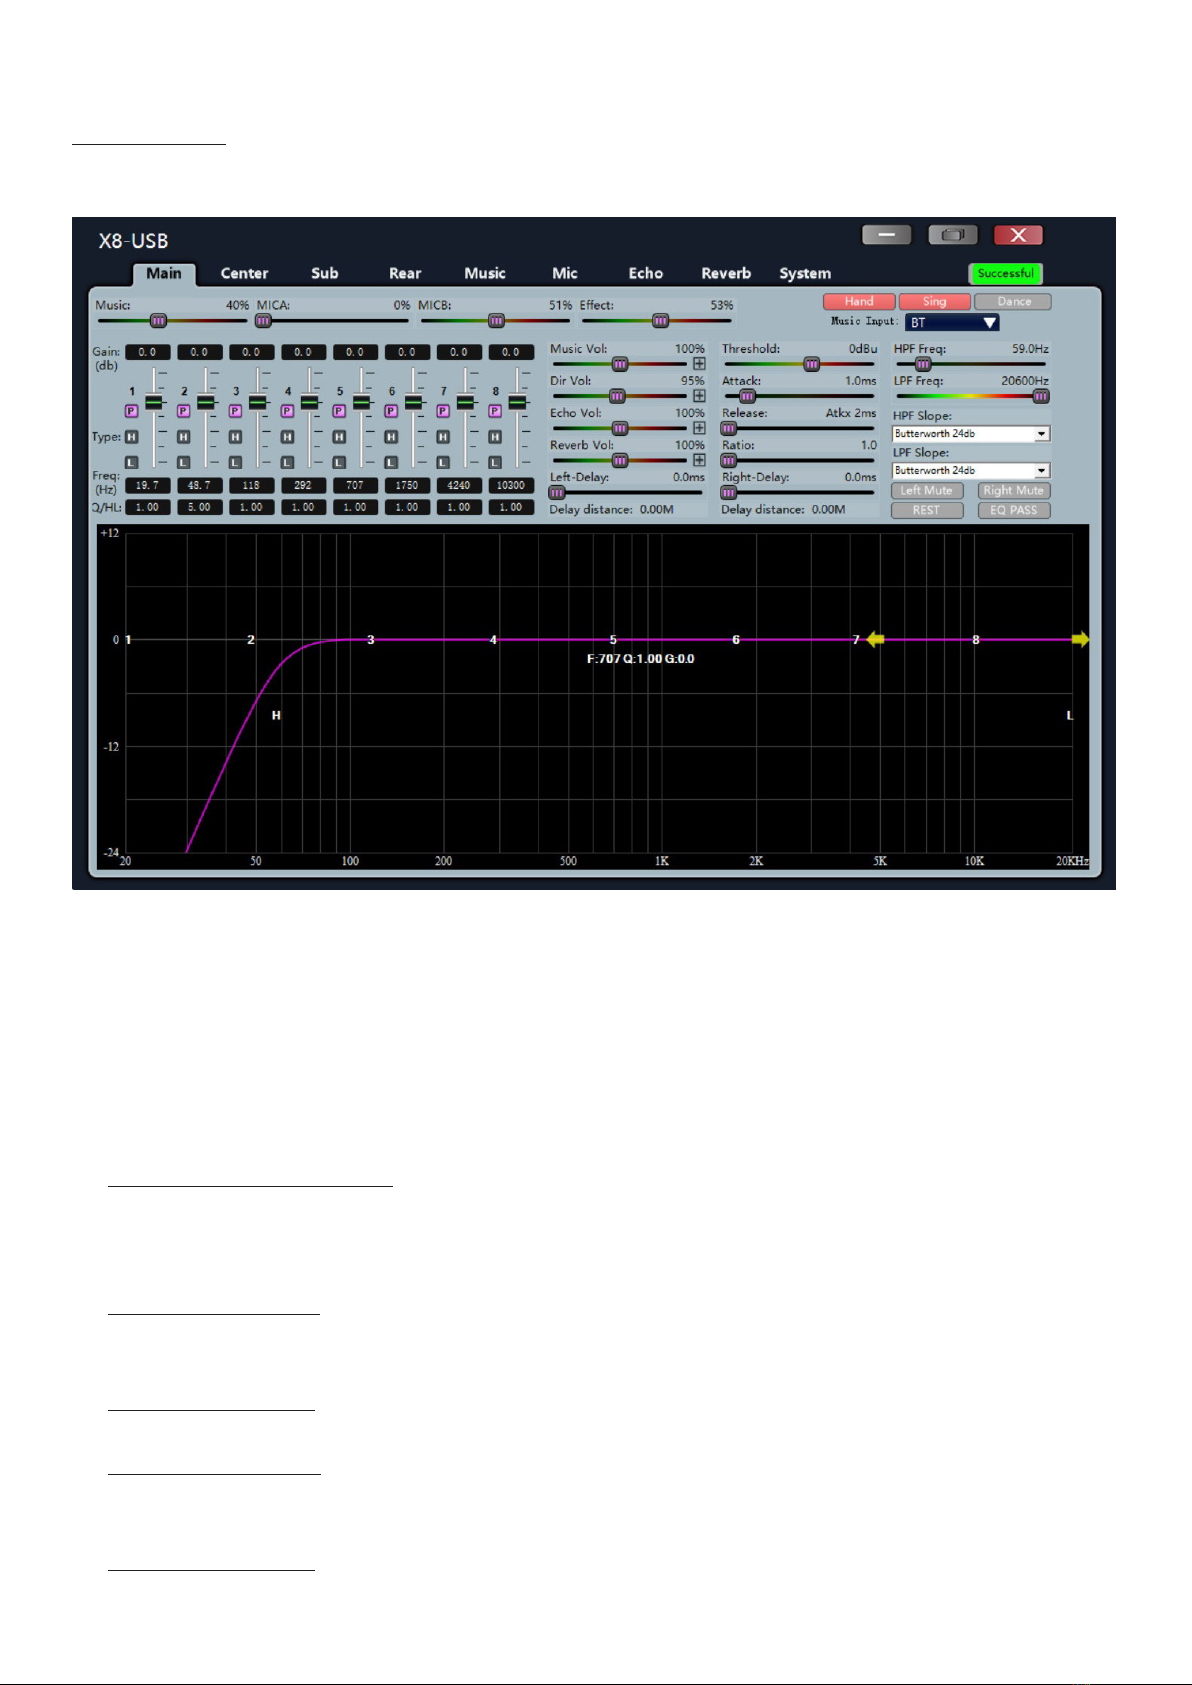The height and width of the screenshot is (1685, 1192).
Task: Set band 4 type to L
Action: pos(287,462)
